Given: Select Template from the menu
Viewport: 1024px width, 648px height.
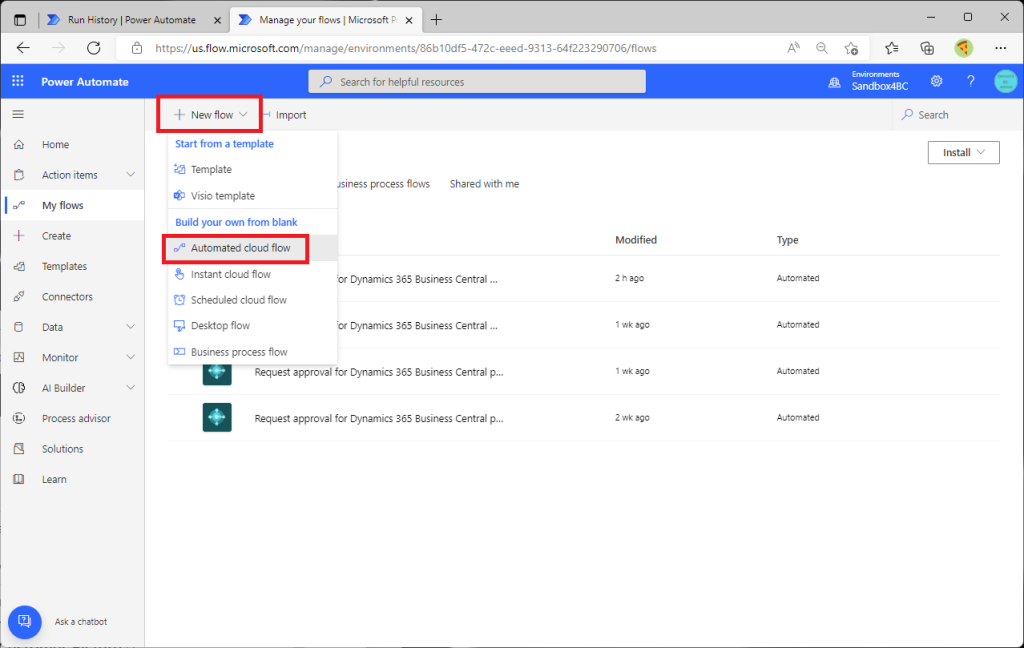Looking at the screenshot, I should click(253, 169).
